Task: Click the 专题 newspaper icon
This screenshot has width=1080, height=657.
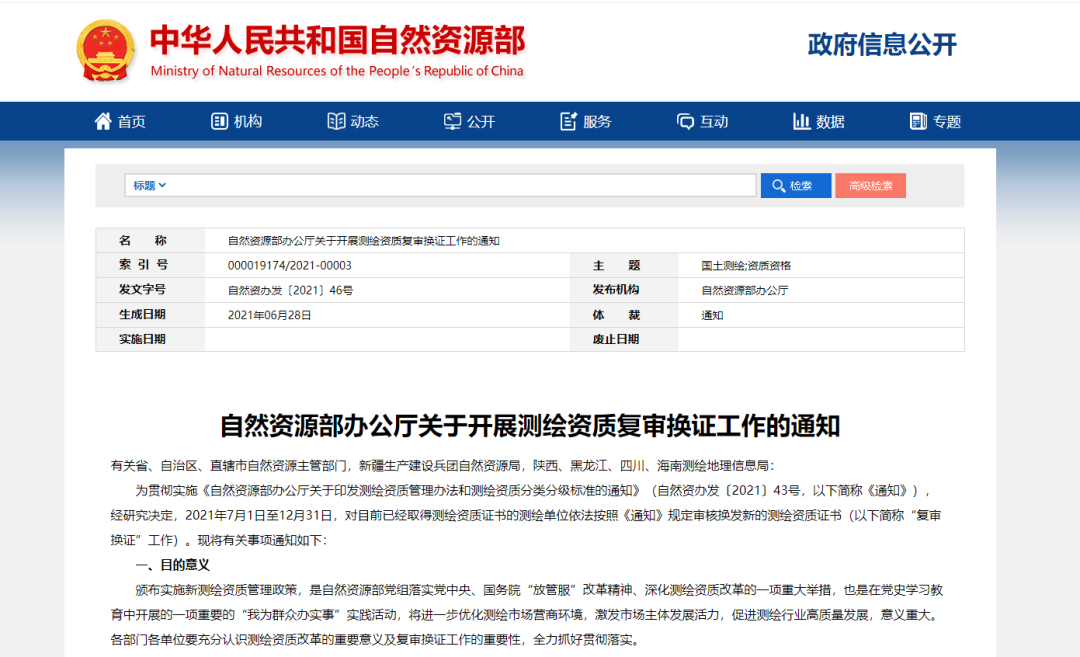Action: pyautogui.click(x=918, y=121)
